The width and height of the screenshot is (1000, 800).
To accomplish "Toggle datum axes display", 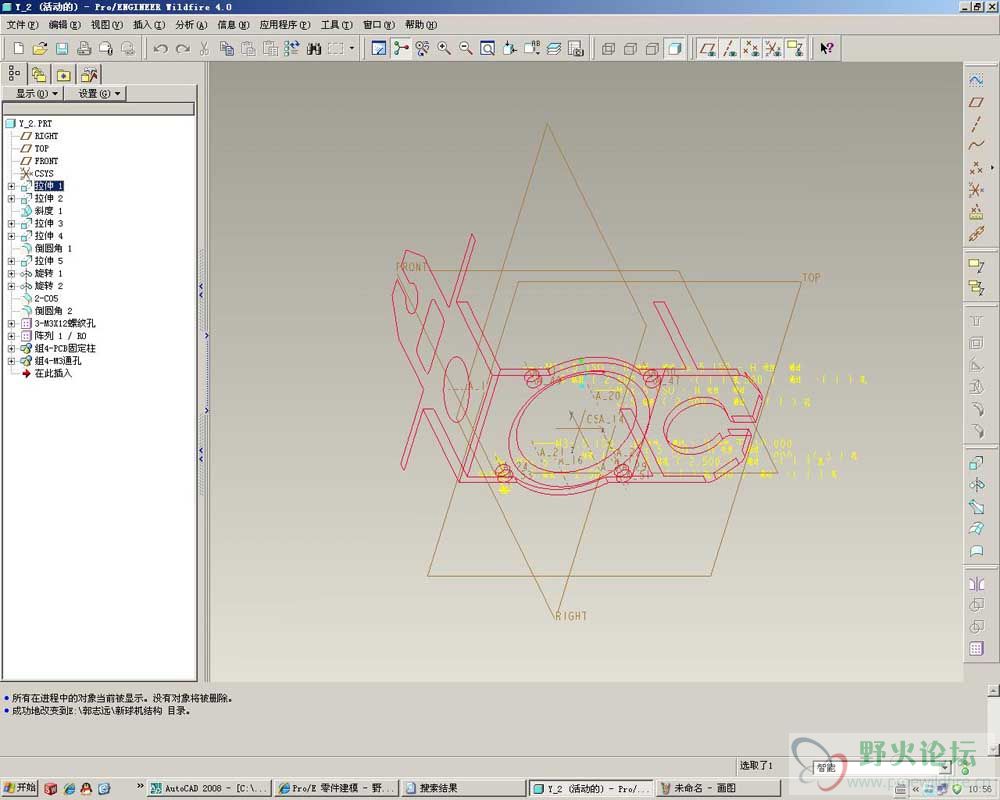I will click(730, 48).
